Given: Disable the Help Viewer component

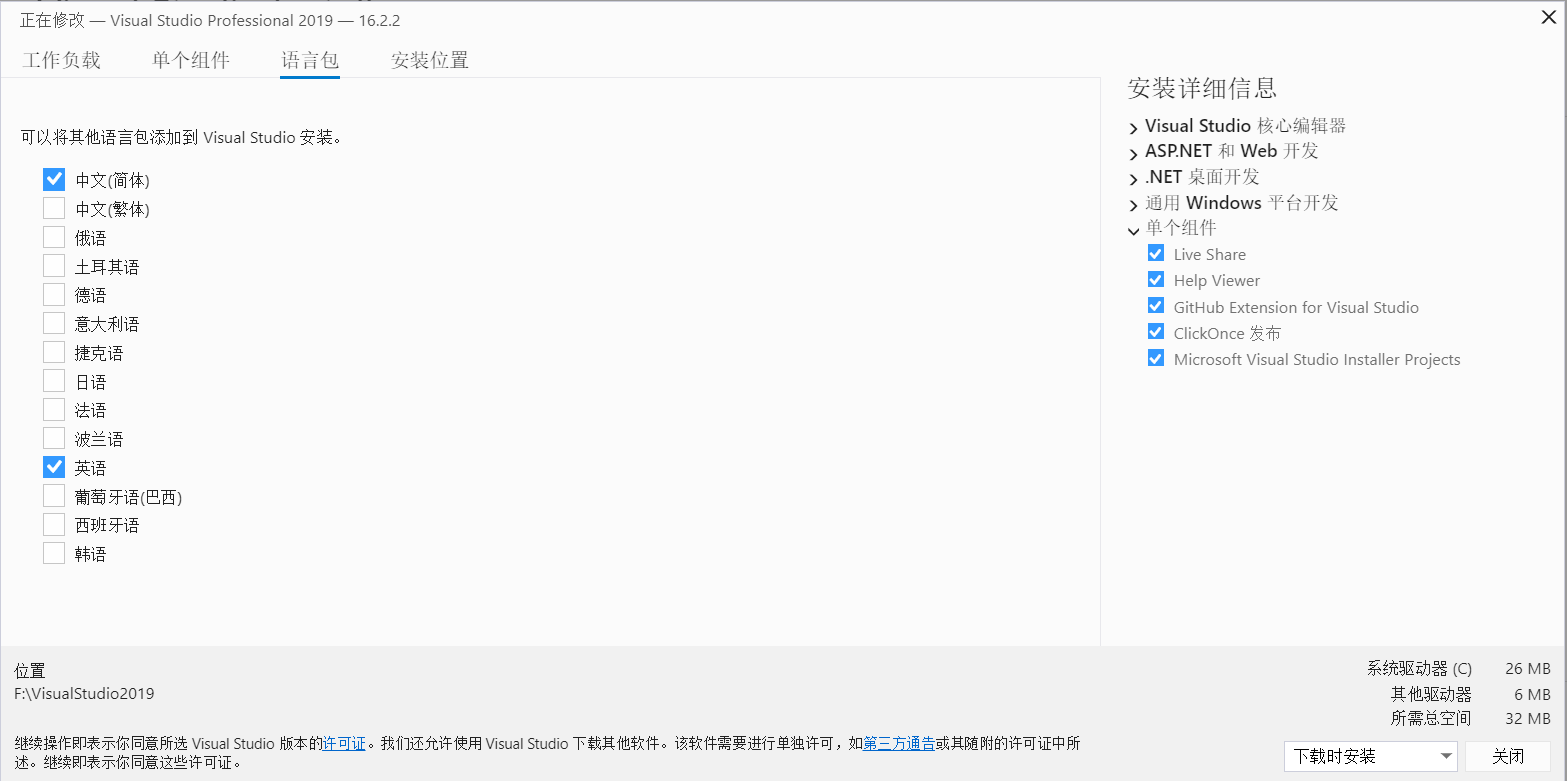Looking at the screenshot, I should (x=1155, y=279).
